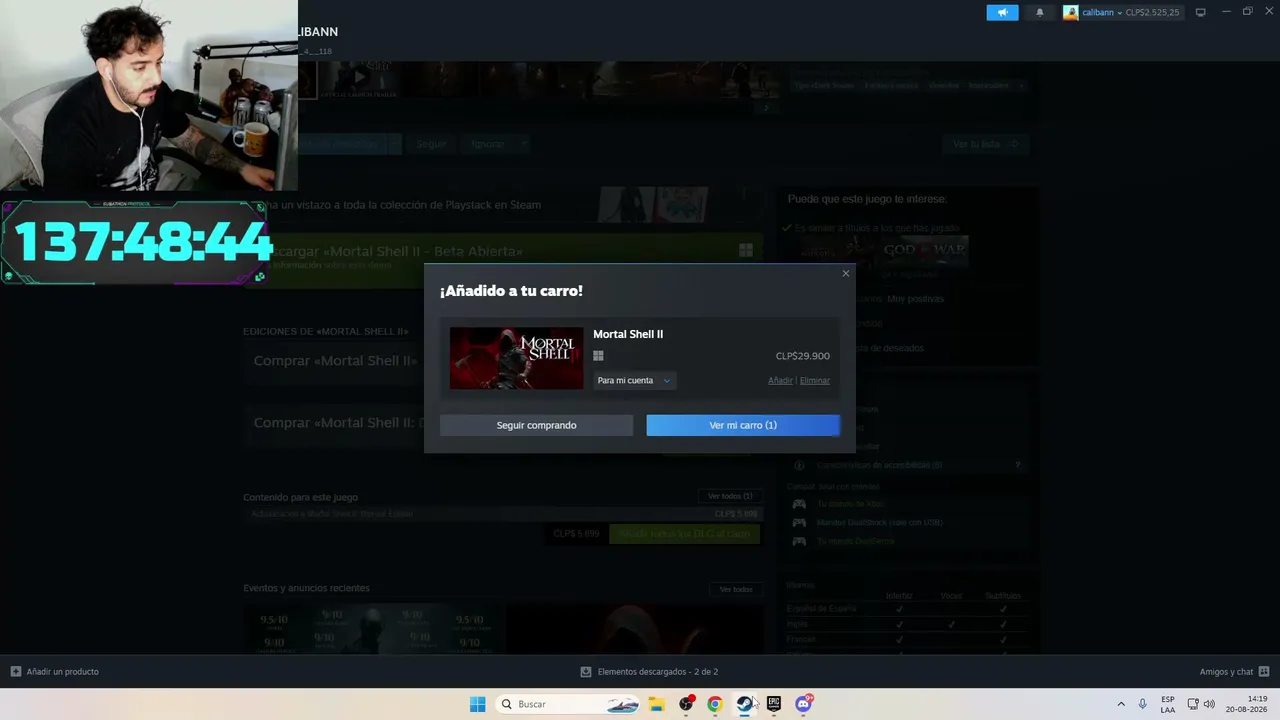Click the friends chat icon in footer

click(x=1264, y=672)
